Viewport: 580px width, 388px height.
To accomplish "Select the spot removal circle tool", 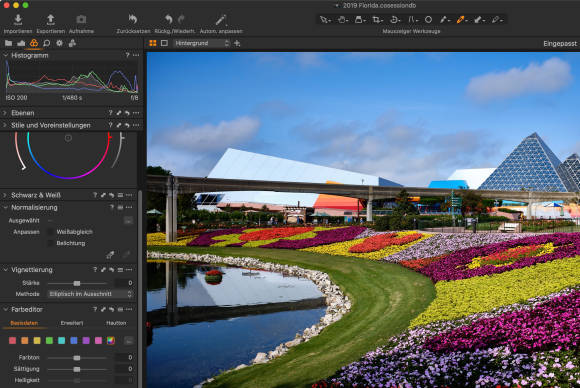I will pos(428,20).
